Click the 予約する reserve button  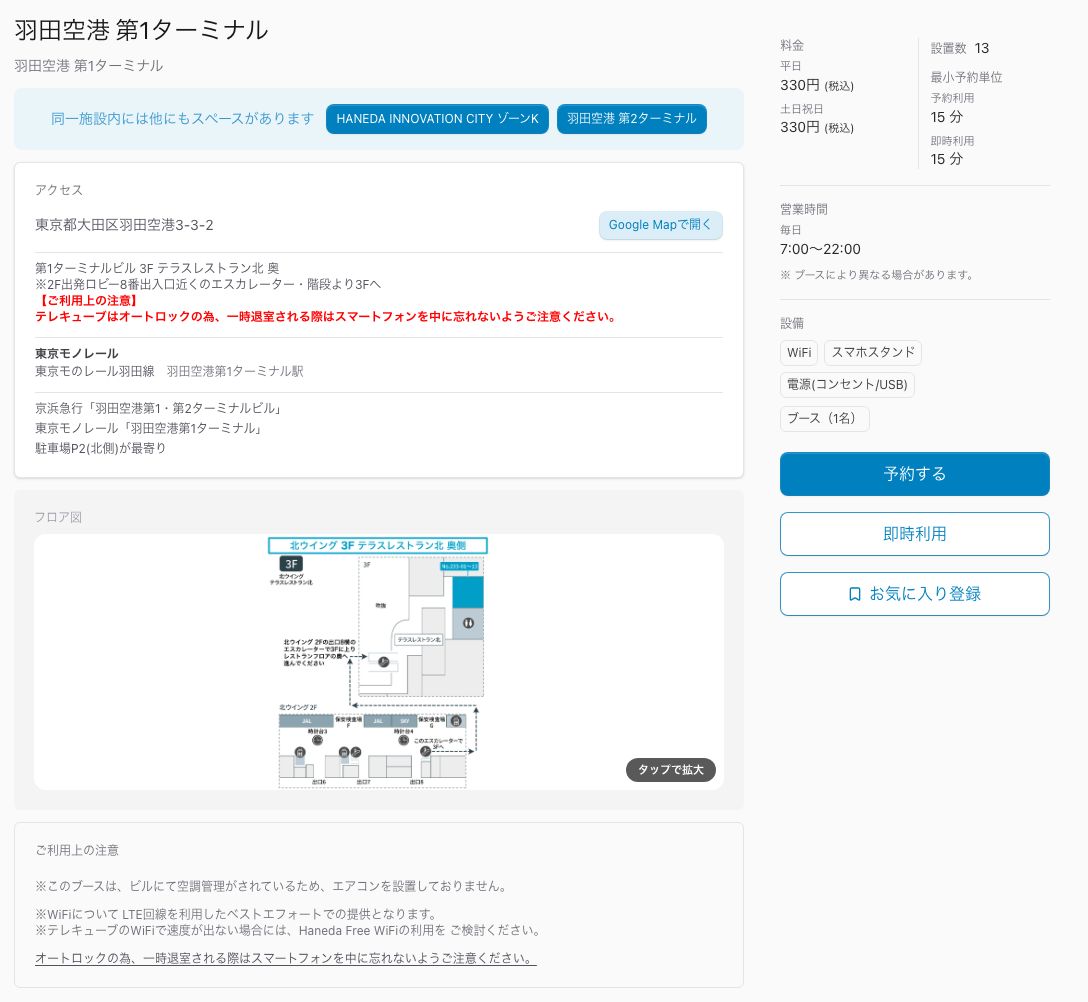(x=914, y=474)
